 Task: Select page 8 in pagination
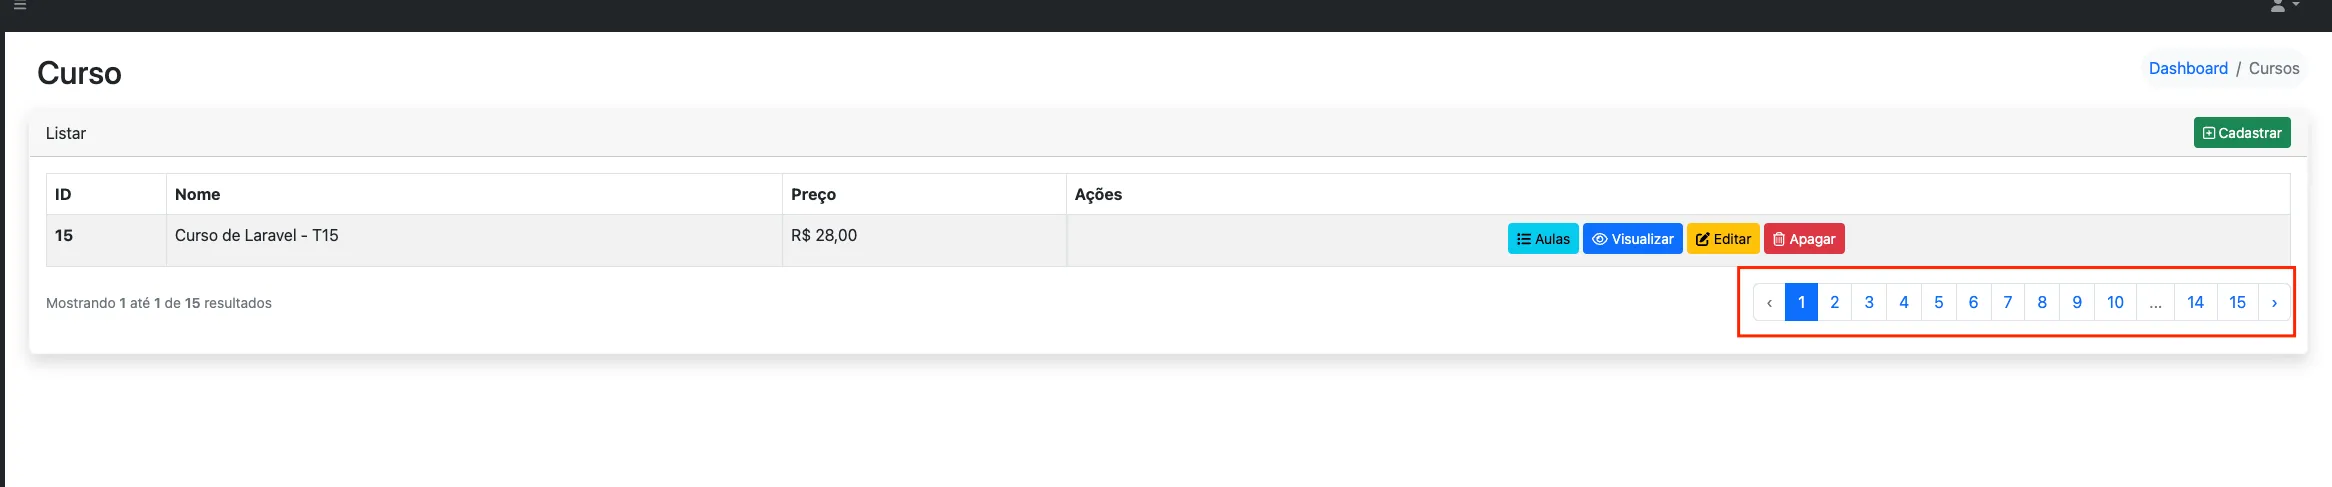[2042, 302]
